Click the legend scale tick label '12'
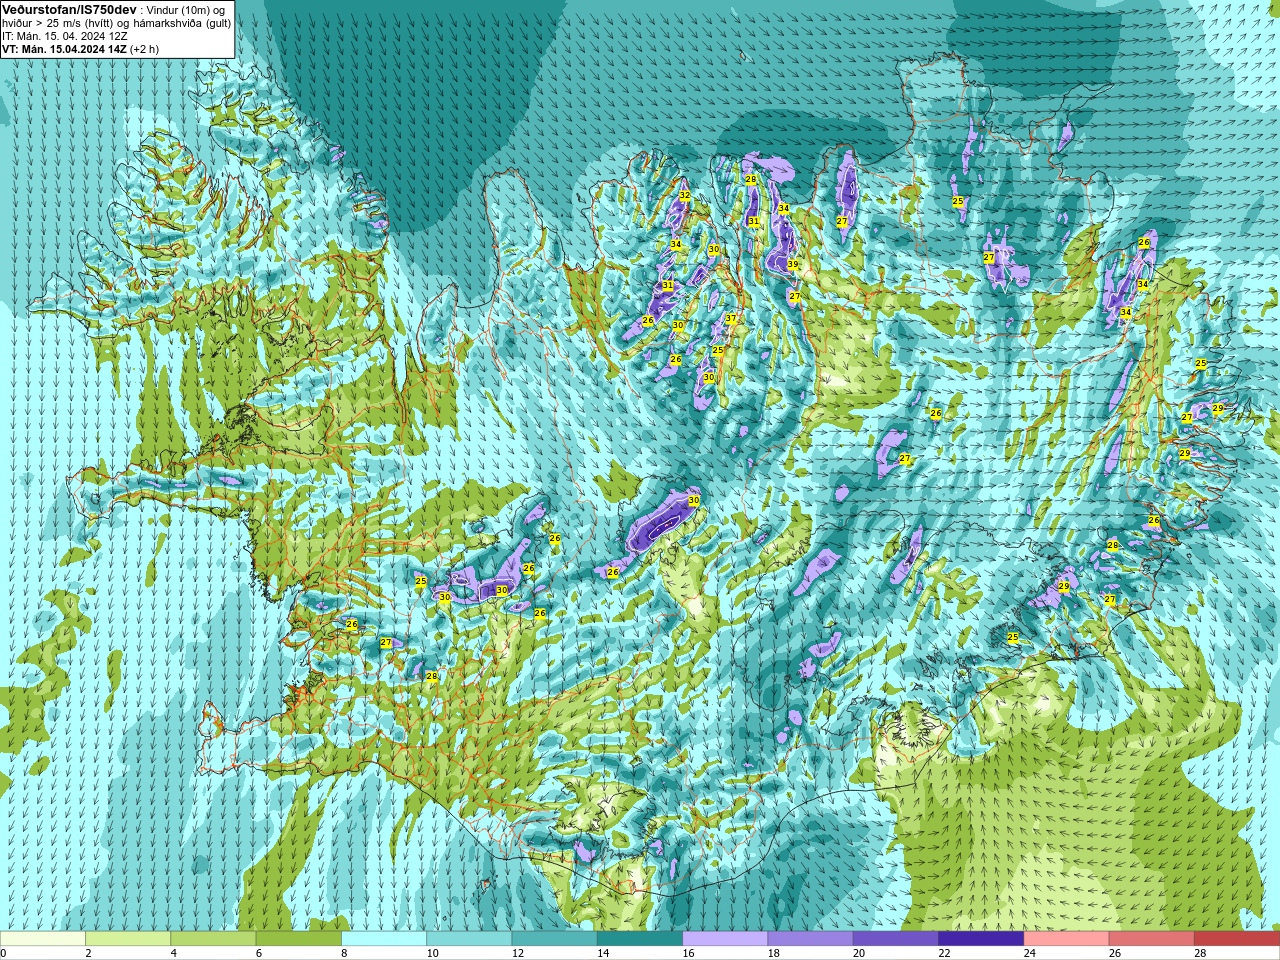The image size is (1280, 960). pos(518,953)
